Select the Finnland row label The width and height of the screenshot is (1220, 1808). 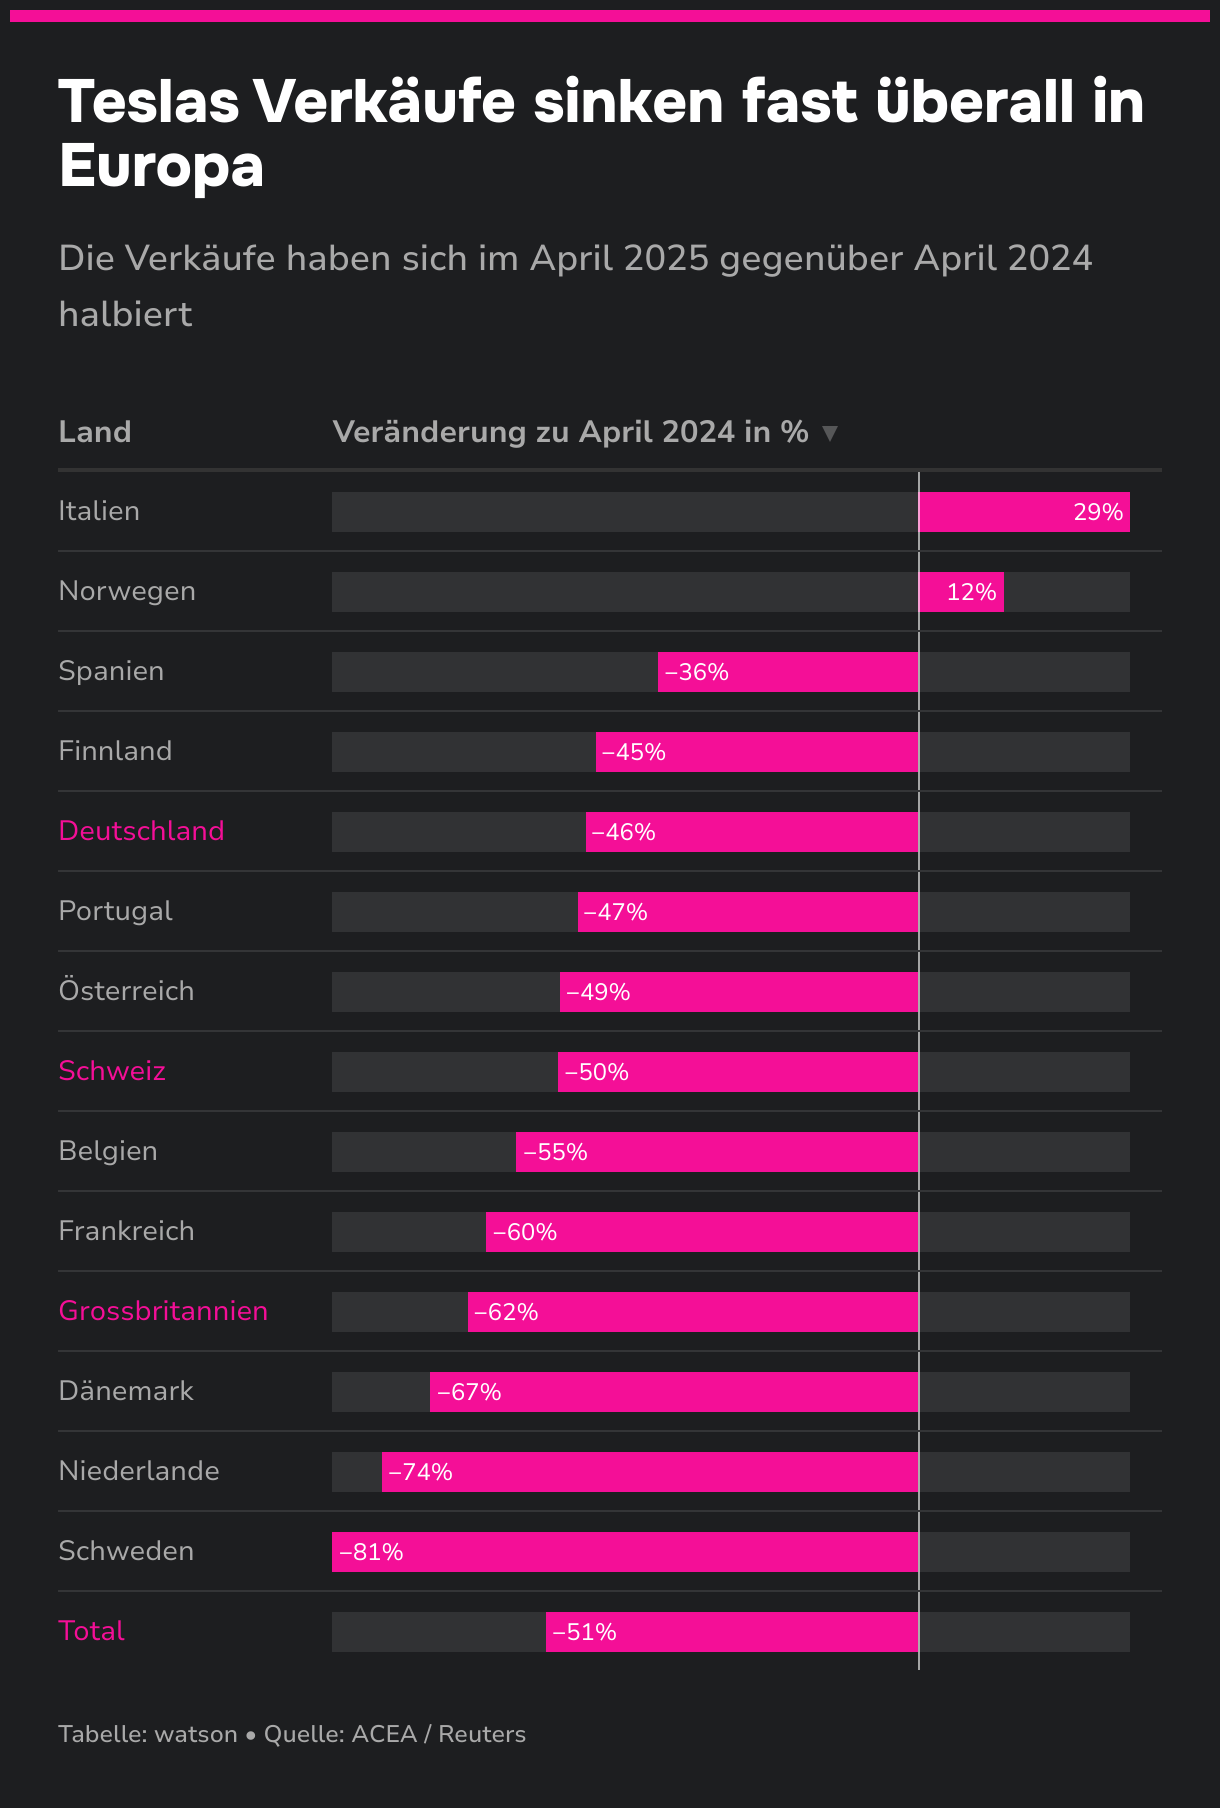[x=115, y=751]
